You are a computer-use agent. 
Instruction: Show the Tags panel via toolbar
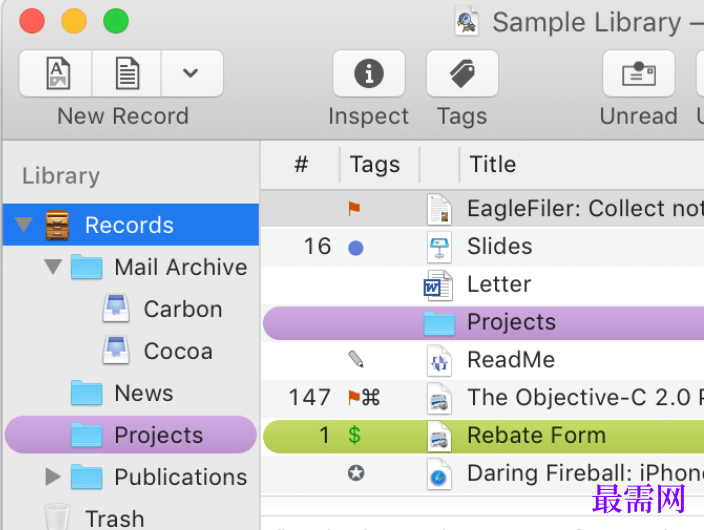[462, 73]
